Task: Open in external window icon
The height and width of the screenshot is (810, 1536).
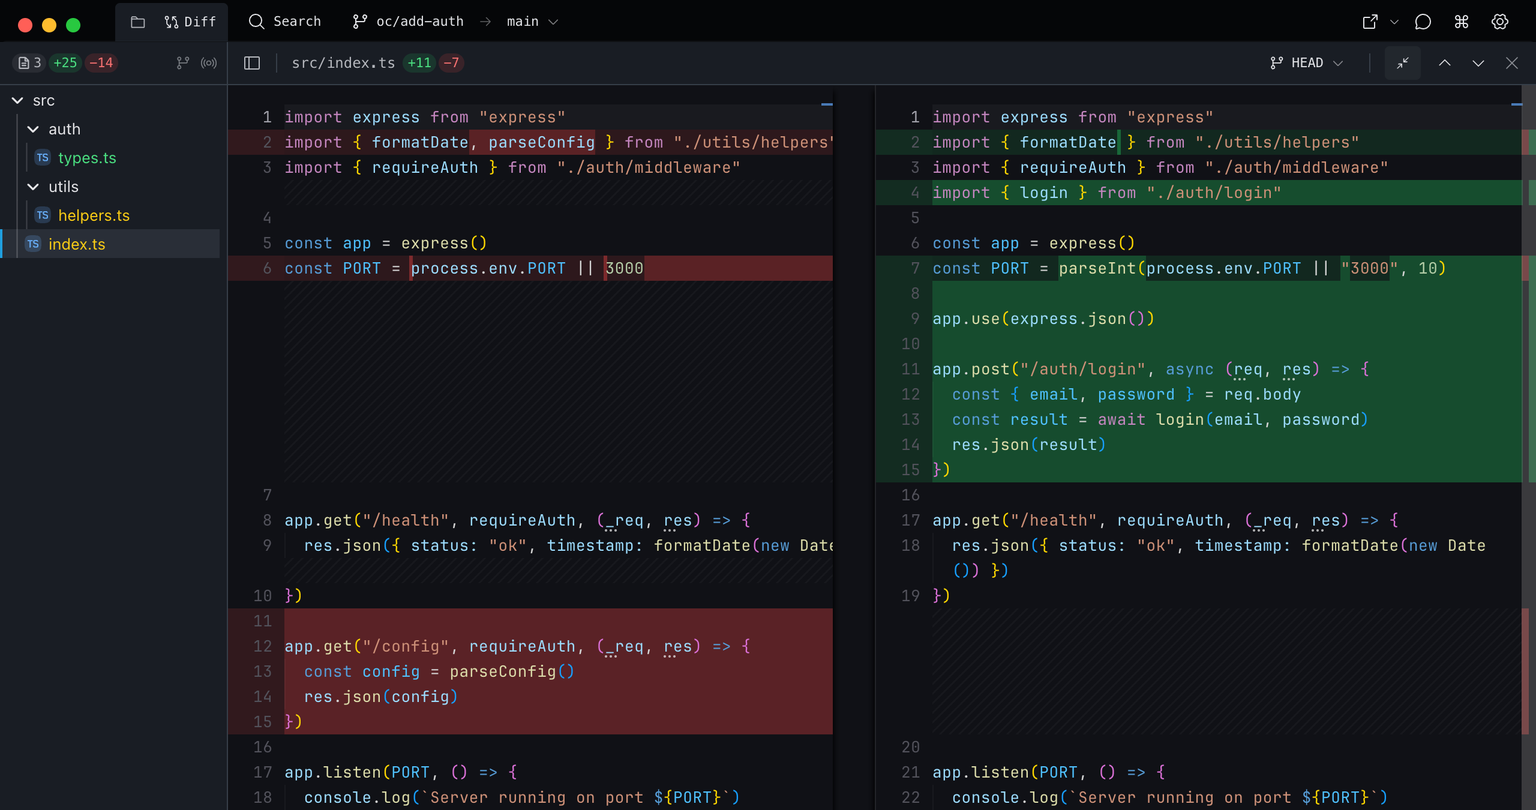Action: [x=1370, y=22]
